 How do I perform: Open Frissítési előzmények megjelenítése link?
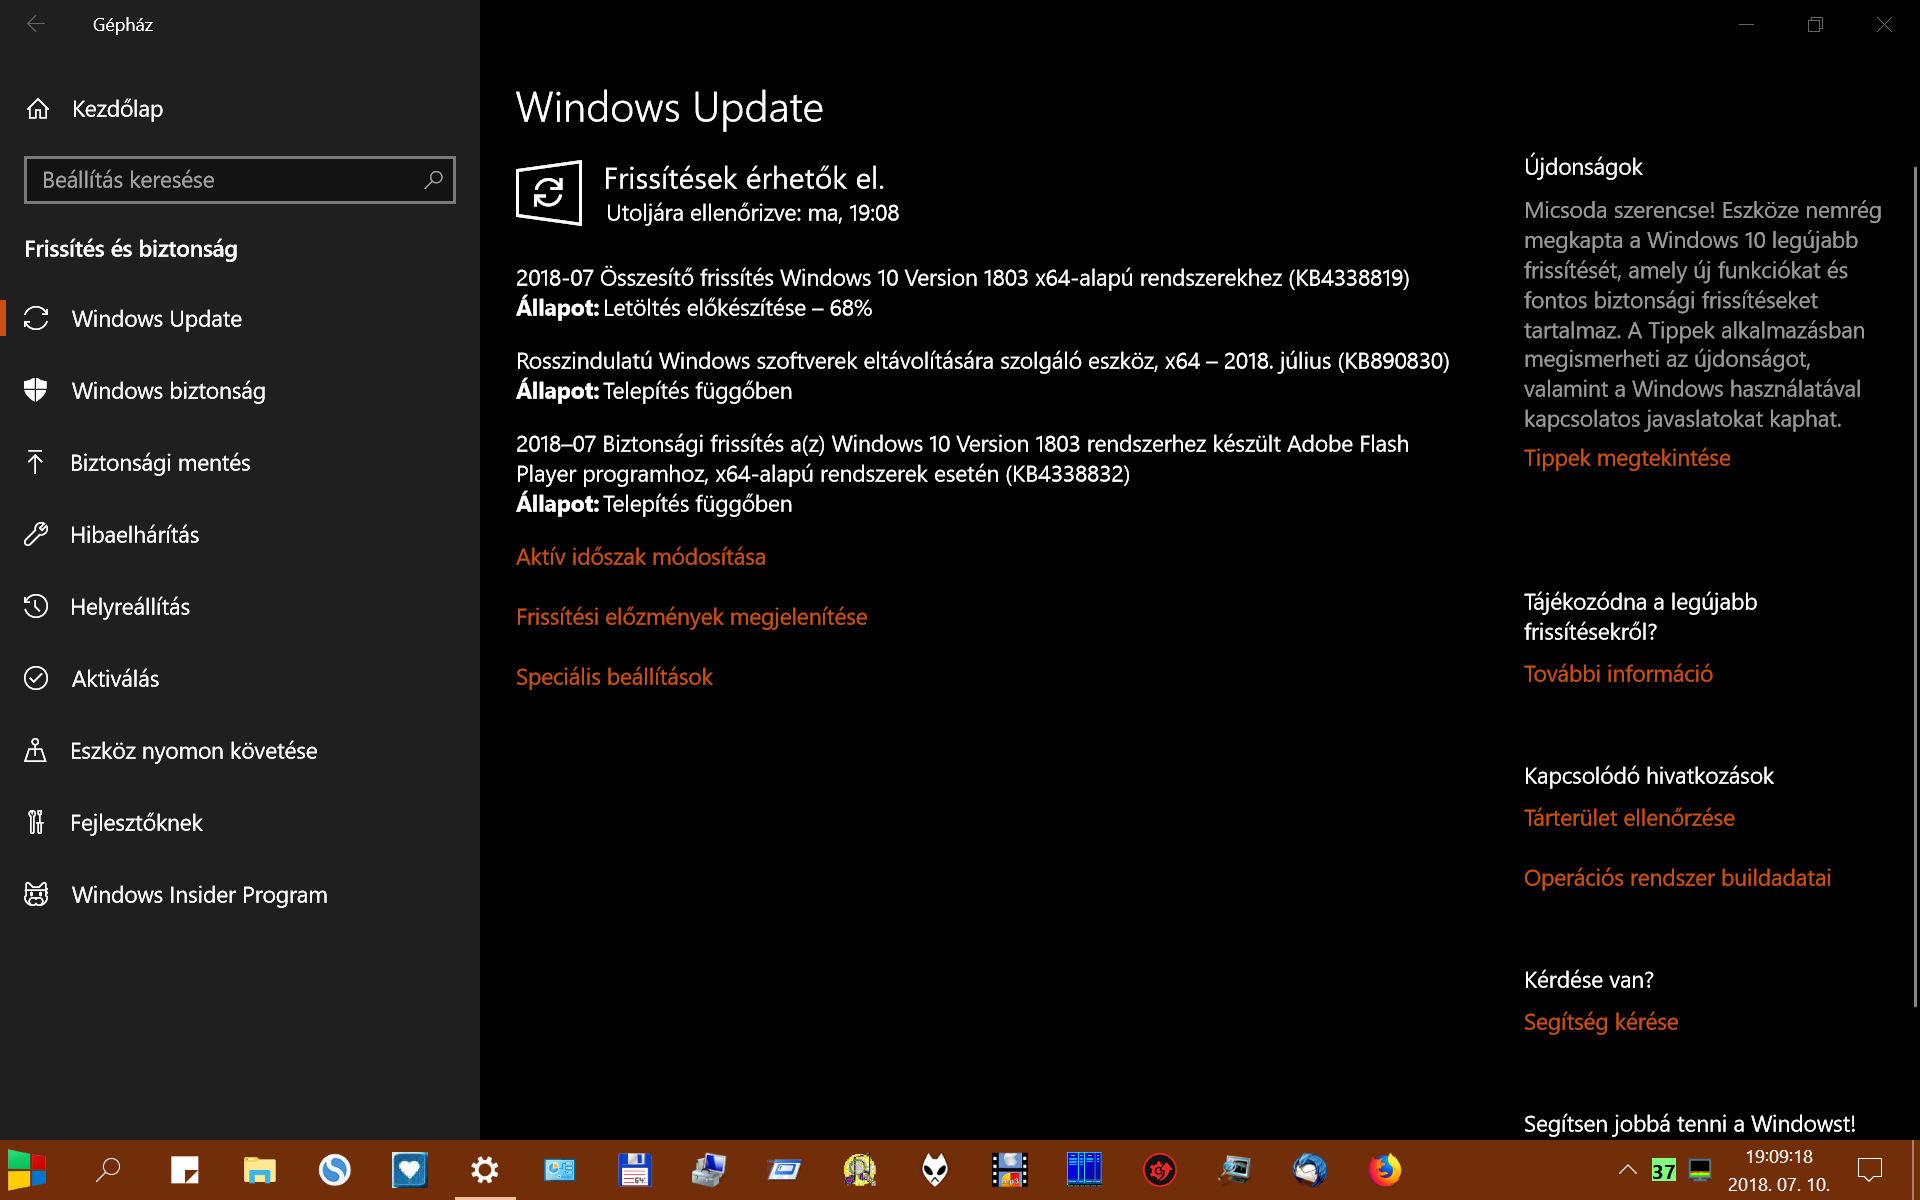pyautogui.click(x=691, y=617)
